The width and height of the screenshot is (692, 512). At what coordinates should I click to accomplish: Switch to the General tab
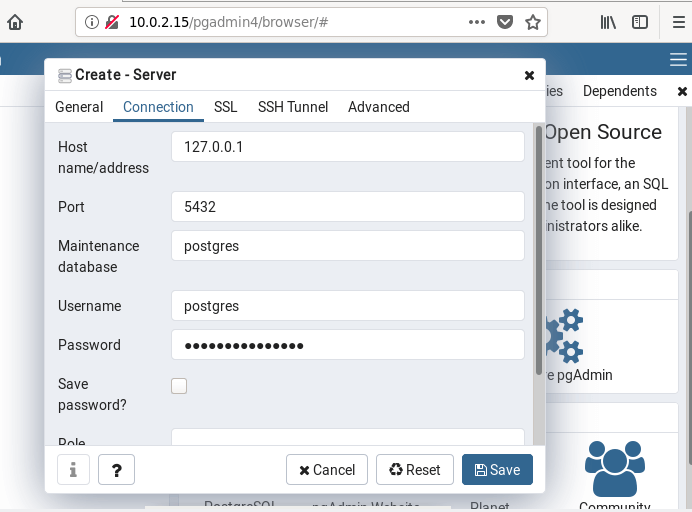79,107
